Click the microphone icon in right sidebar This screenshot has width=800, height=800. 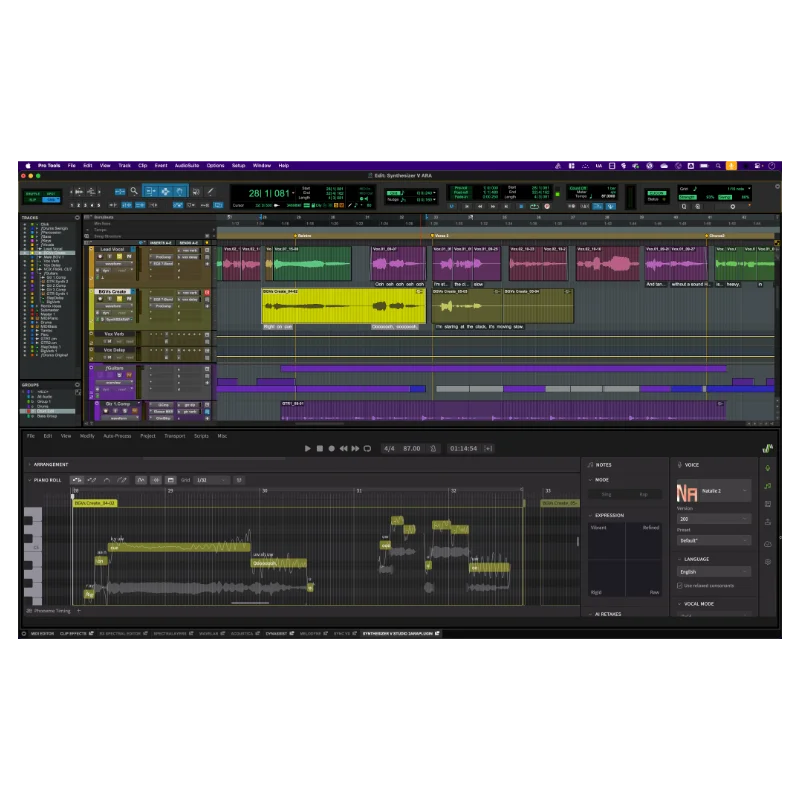(x=767, y=468)
